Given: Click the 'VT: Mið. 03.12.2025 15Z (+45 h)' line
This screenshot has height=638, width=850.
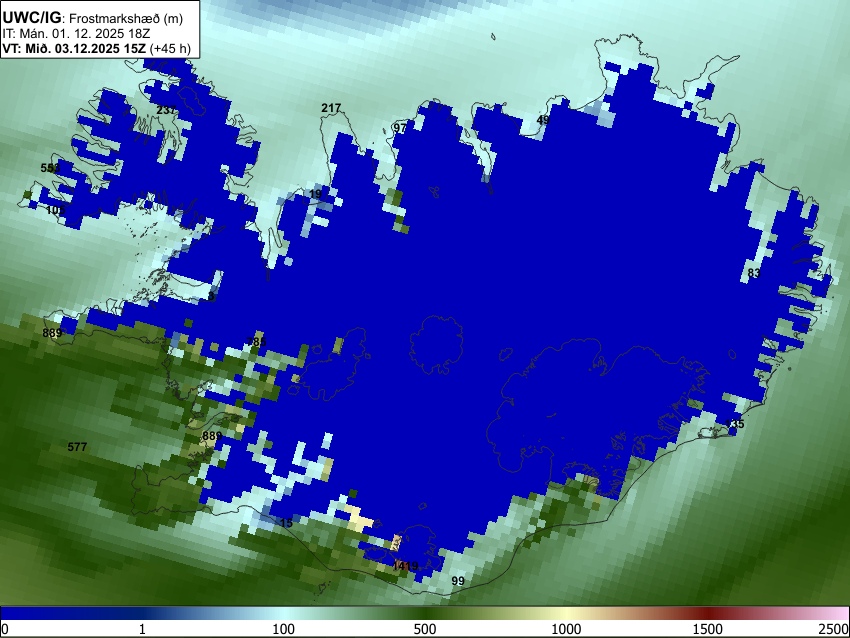Looking at the screenshot, I should (96, 48).
